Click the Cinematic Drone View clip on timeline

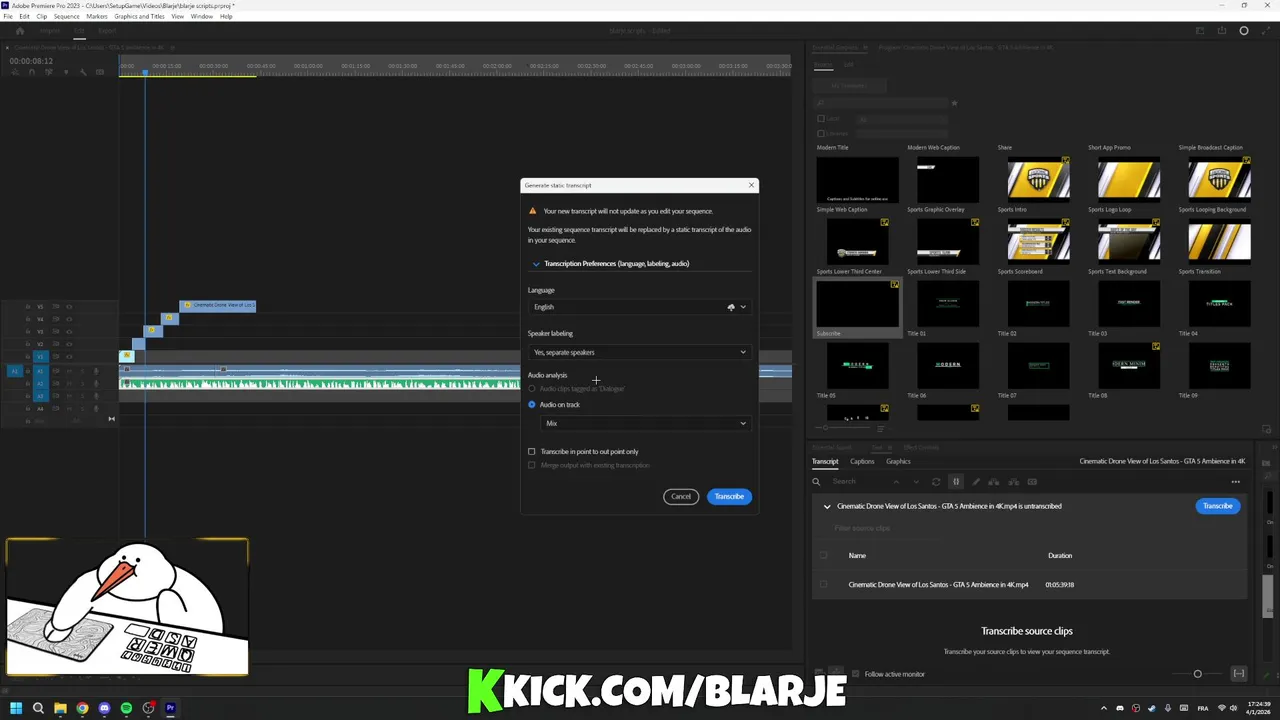[218, 305]
